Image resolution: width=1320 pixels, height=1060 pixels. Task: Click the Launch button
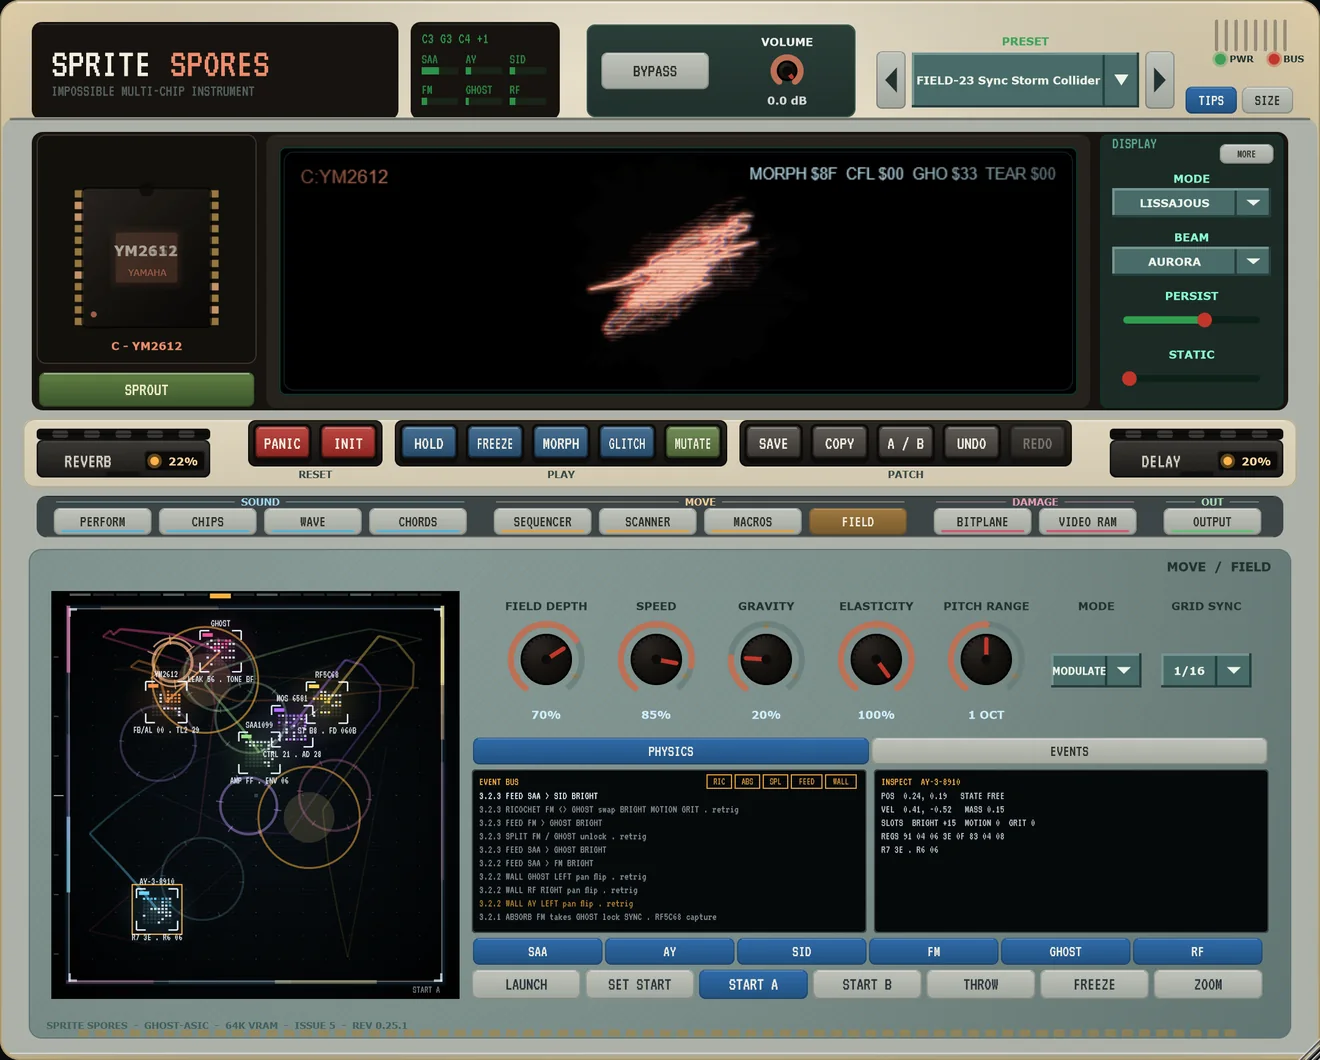click(x=526, y=985)
